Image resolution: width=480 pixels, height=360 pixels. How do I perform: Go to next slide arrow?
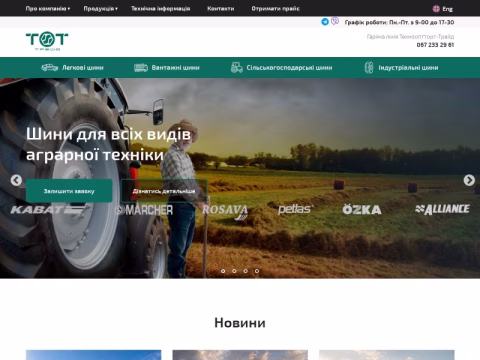point(469,180)
